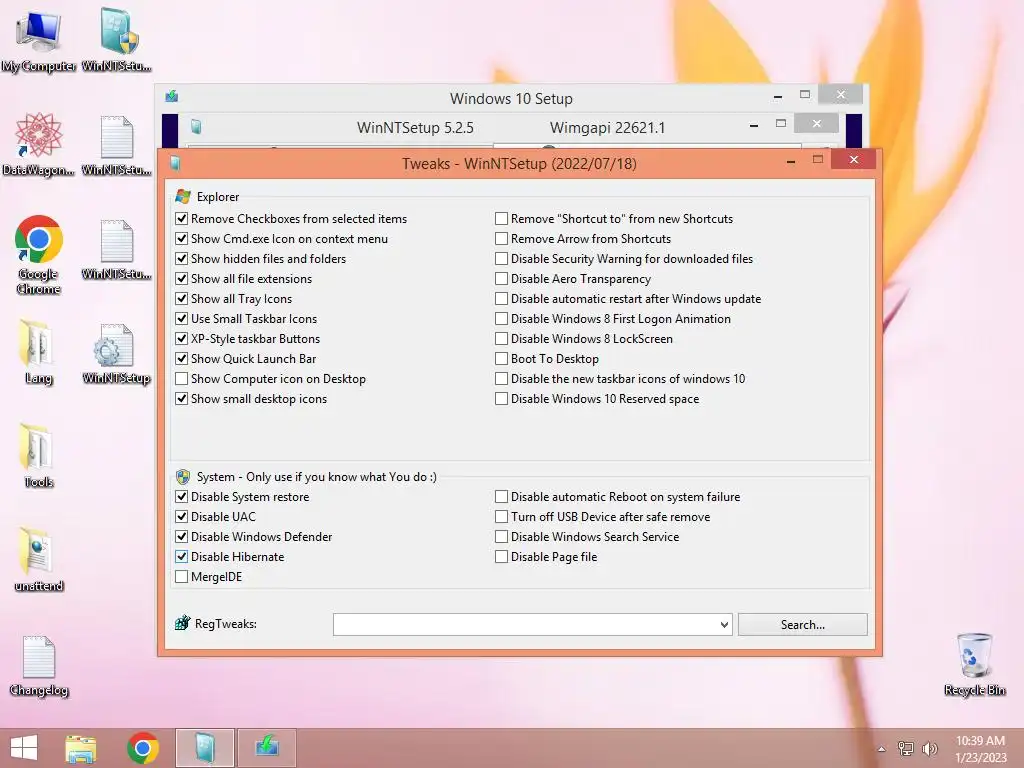Uncheck Disable Windows Defender
The image size is (1024, 768).
(x=182, y=537)
